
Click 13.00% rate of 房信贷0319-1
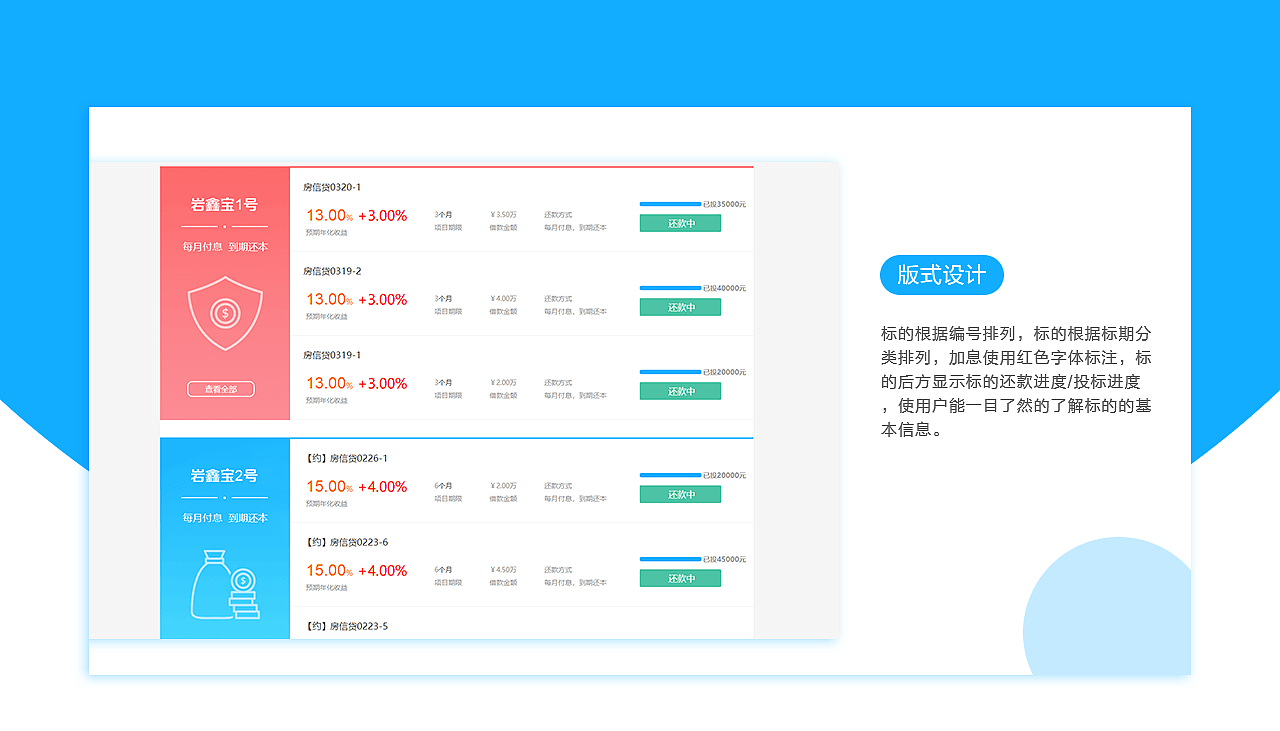[329, 383]
